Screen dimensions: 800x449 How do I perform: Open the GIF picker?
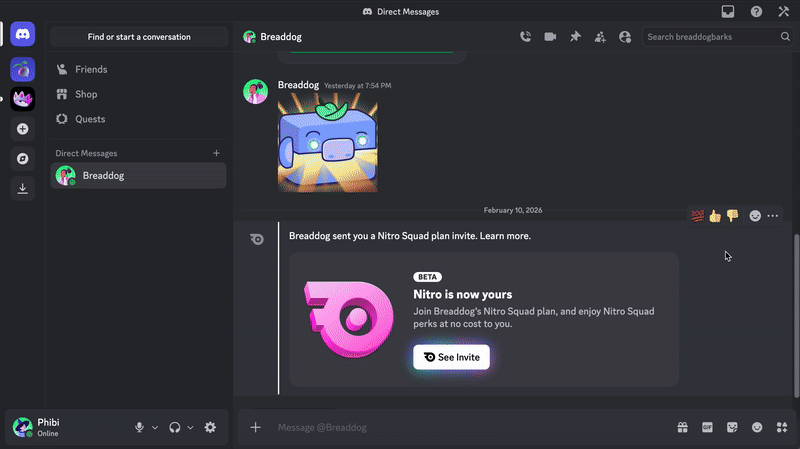707,427
